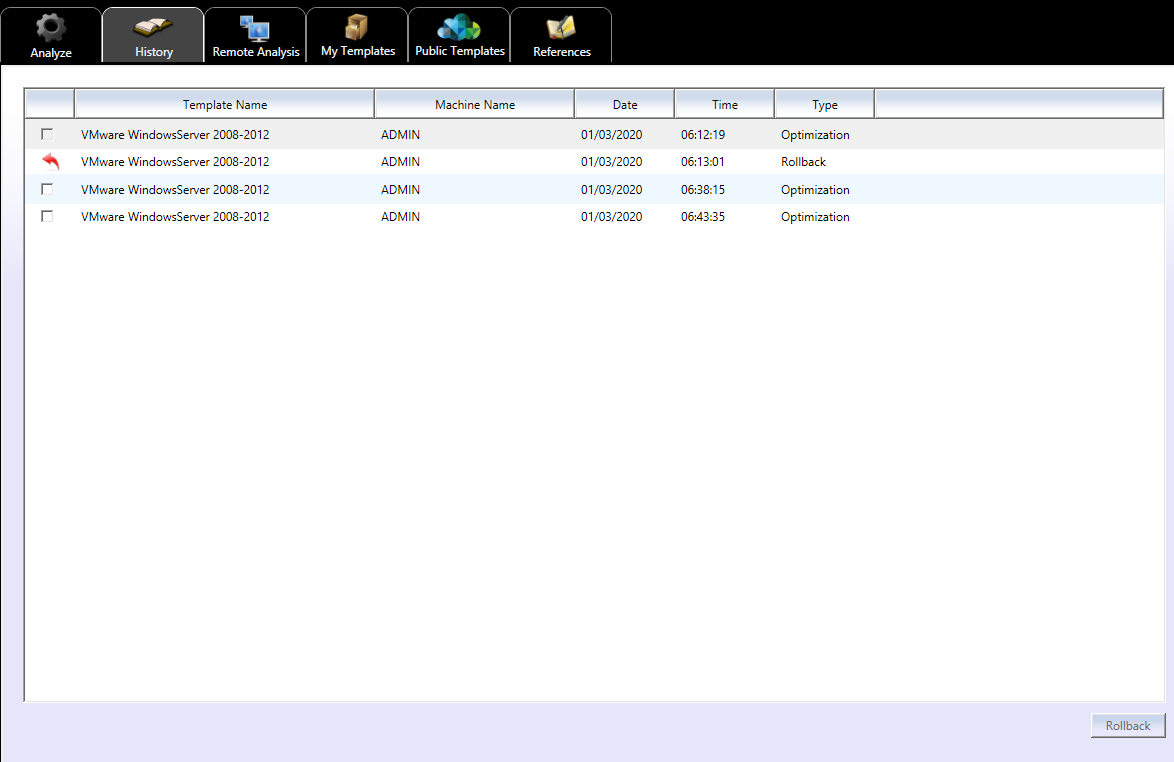
Task: Select template name in Rollback row
Action: coord(175,162)
